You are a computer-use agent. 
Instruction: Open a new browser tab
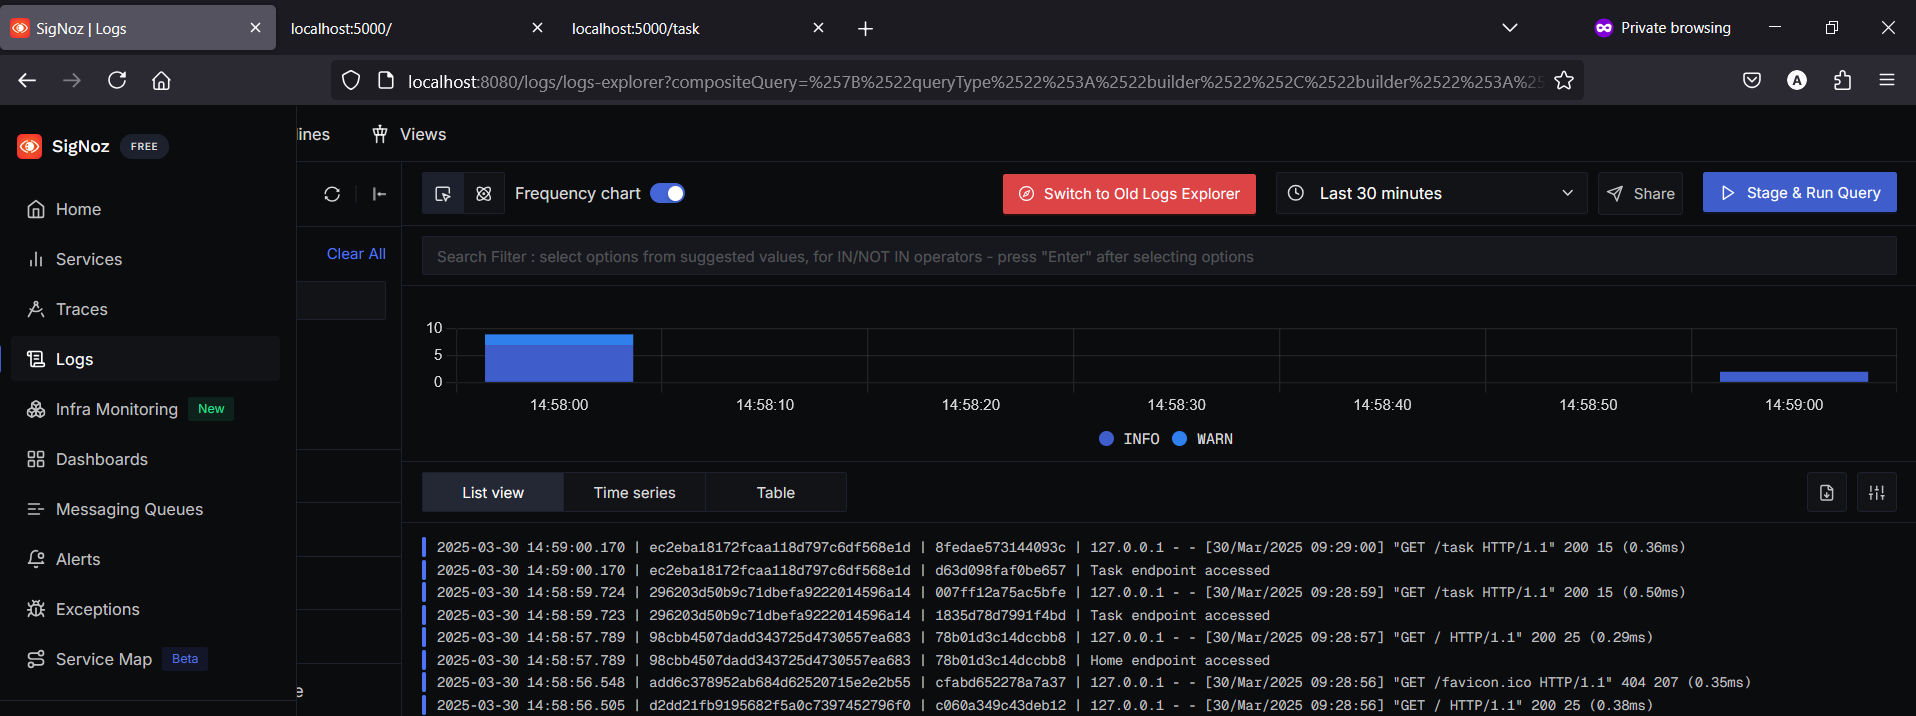click(x=865, y=28)
